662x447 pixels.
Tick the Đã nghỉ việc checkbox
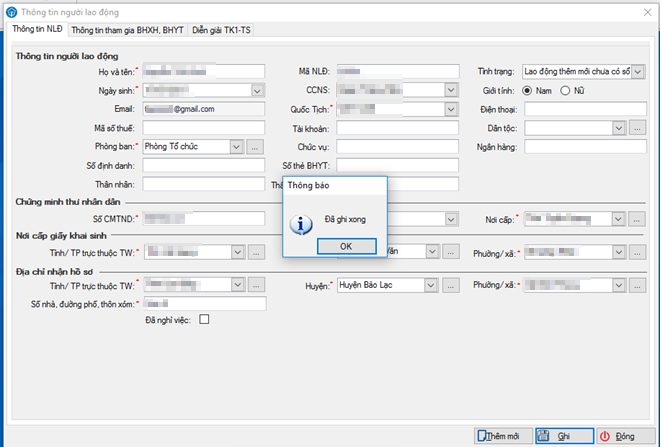pyautogui.click(x=204, y=320)
